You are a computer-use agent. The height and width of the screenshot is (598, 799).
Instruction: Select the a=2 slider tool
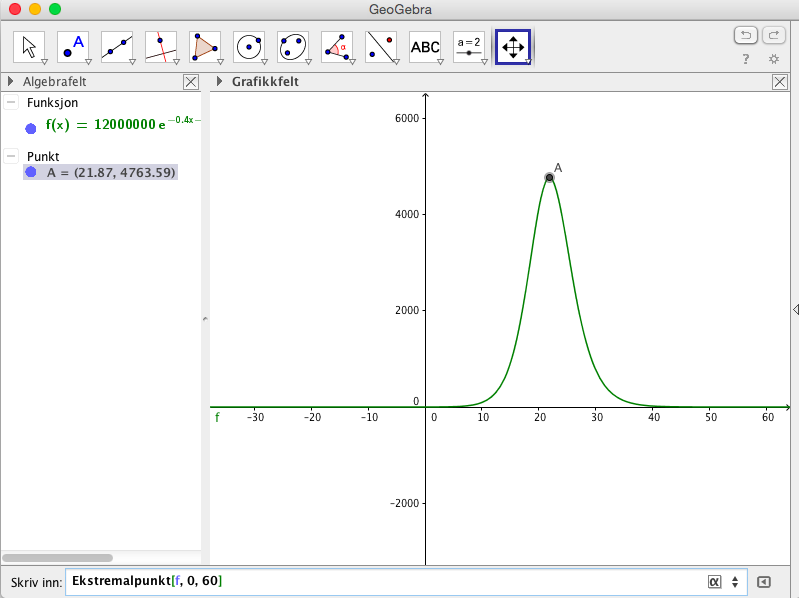click(x=469, y=47)
